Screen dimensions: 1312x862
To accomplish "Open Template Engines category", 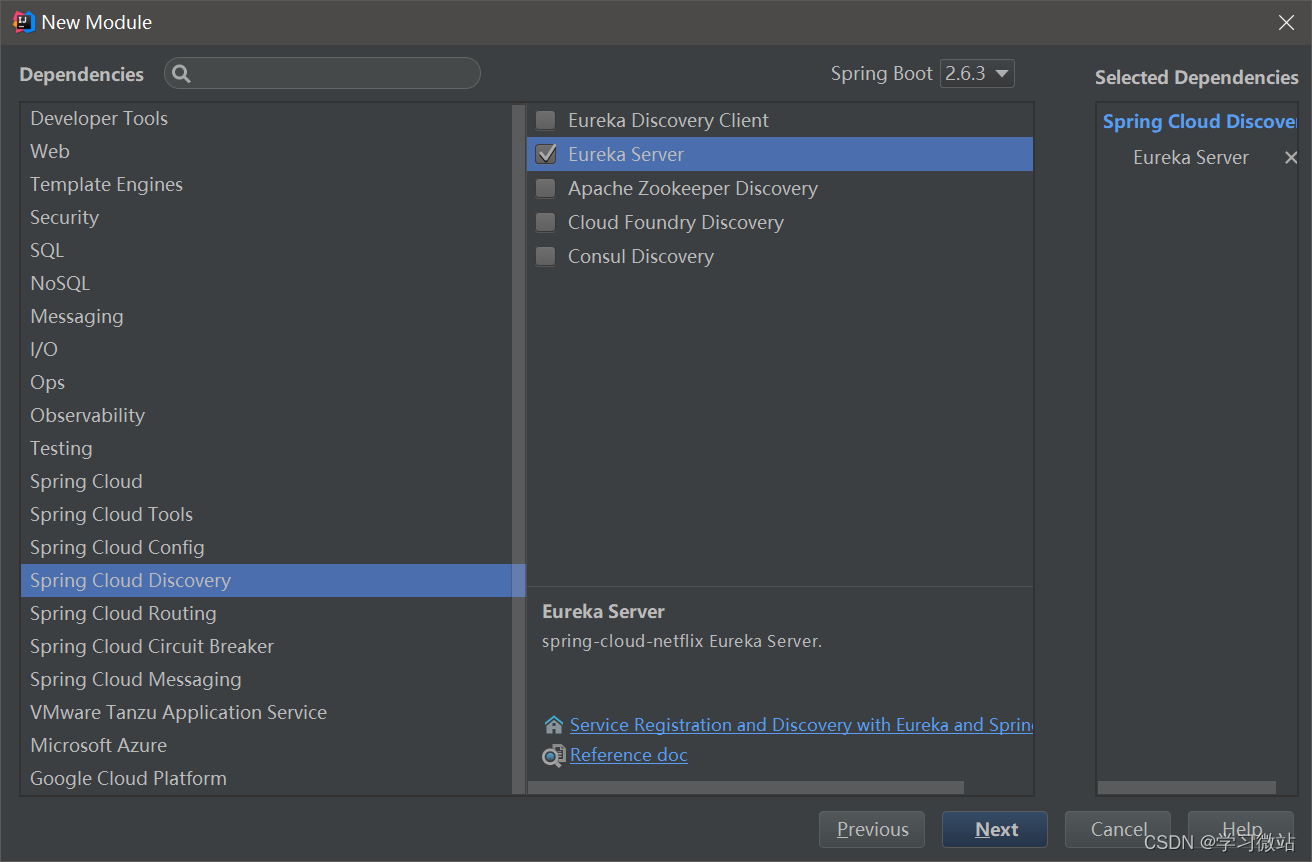I will (x=266, y=184).
